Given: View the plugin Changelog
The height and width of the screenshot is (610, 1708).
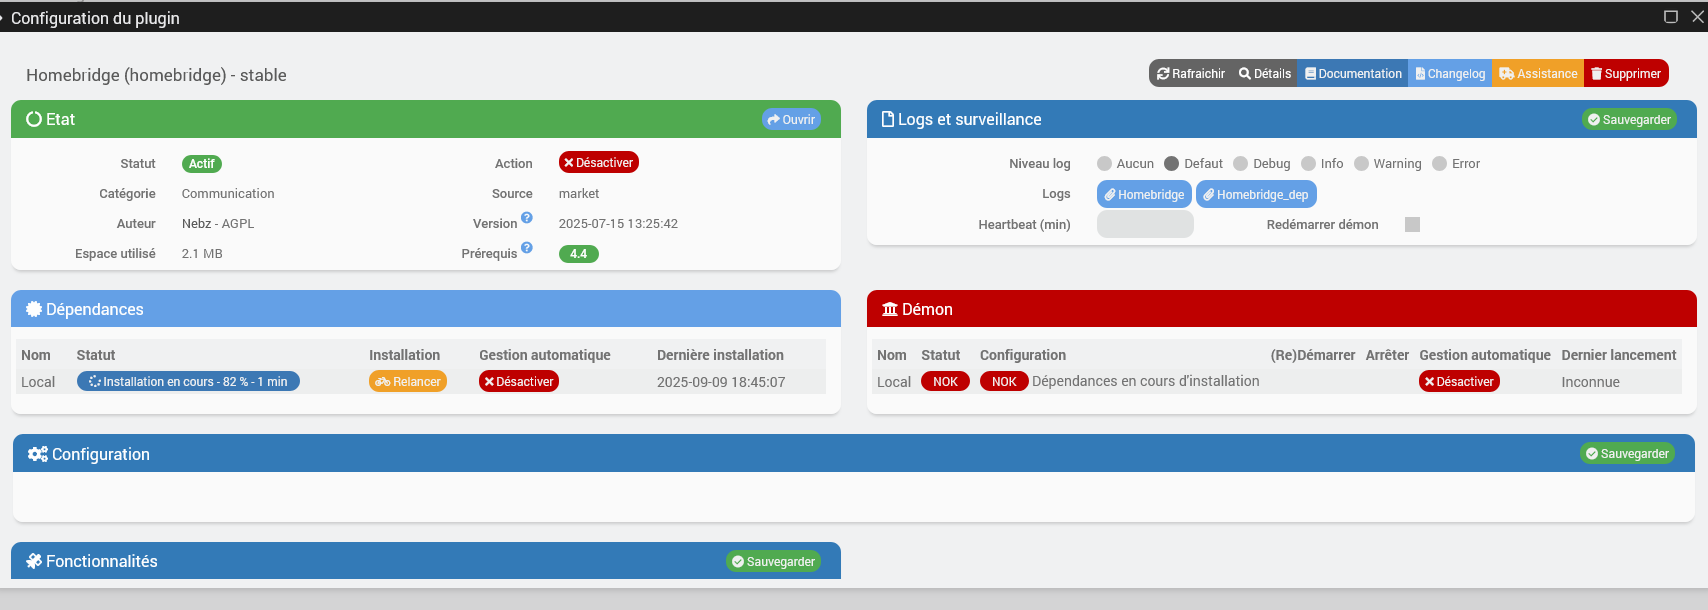Looking at the screenshot, I should pos(1450,74).
